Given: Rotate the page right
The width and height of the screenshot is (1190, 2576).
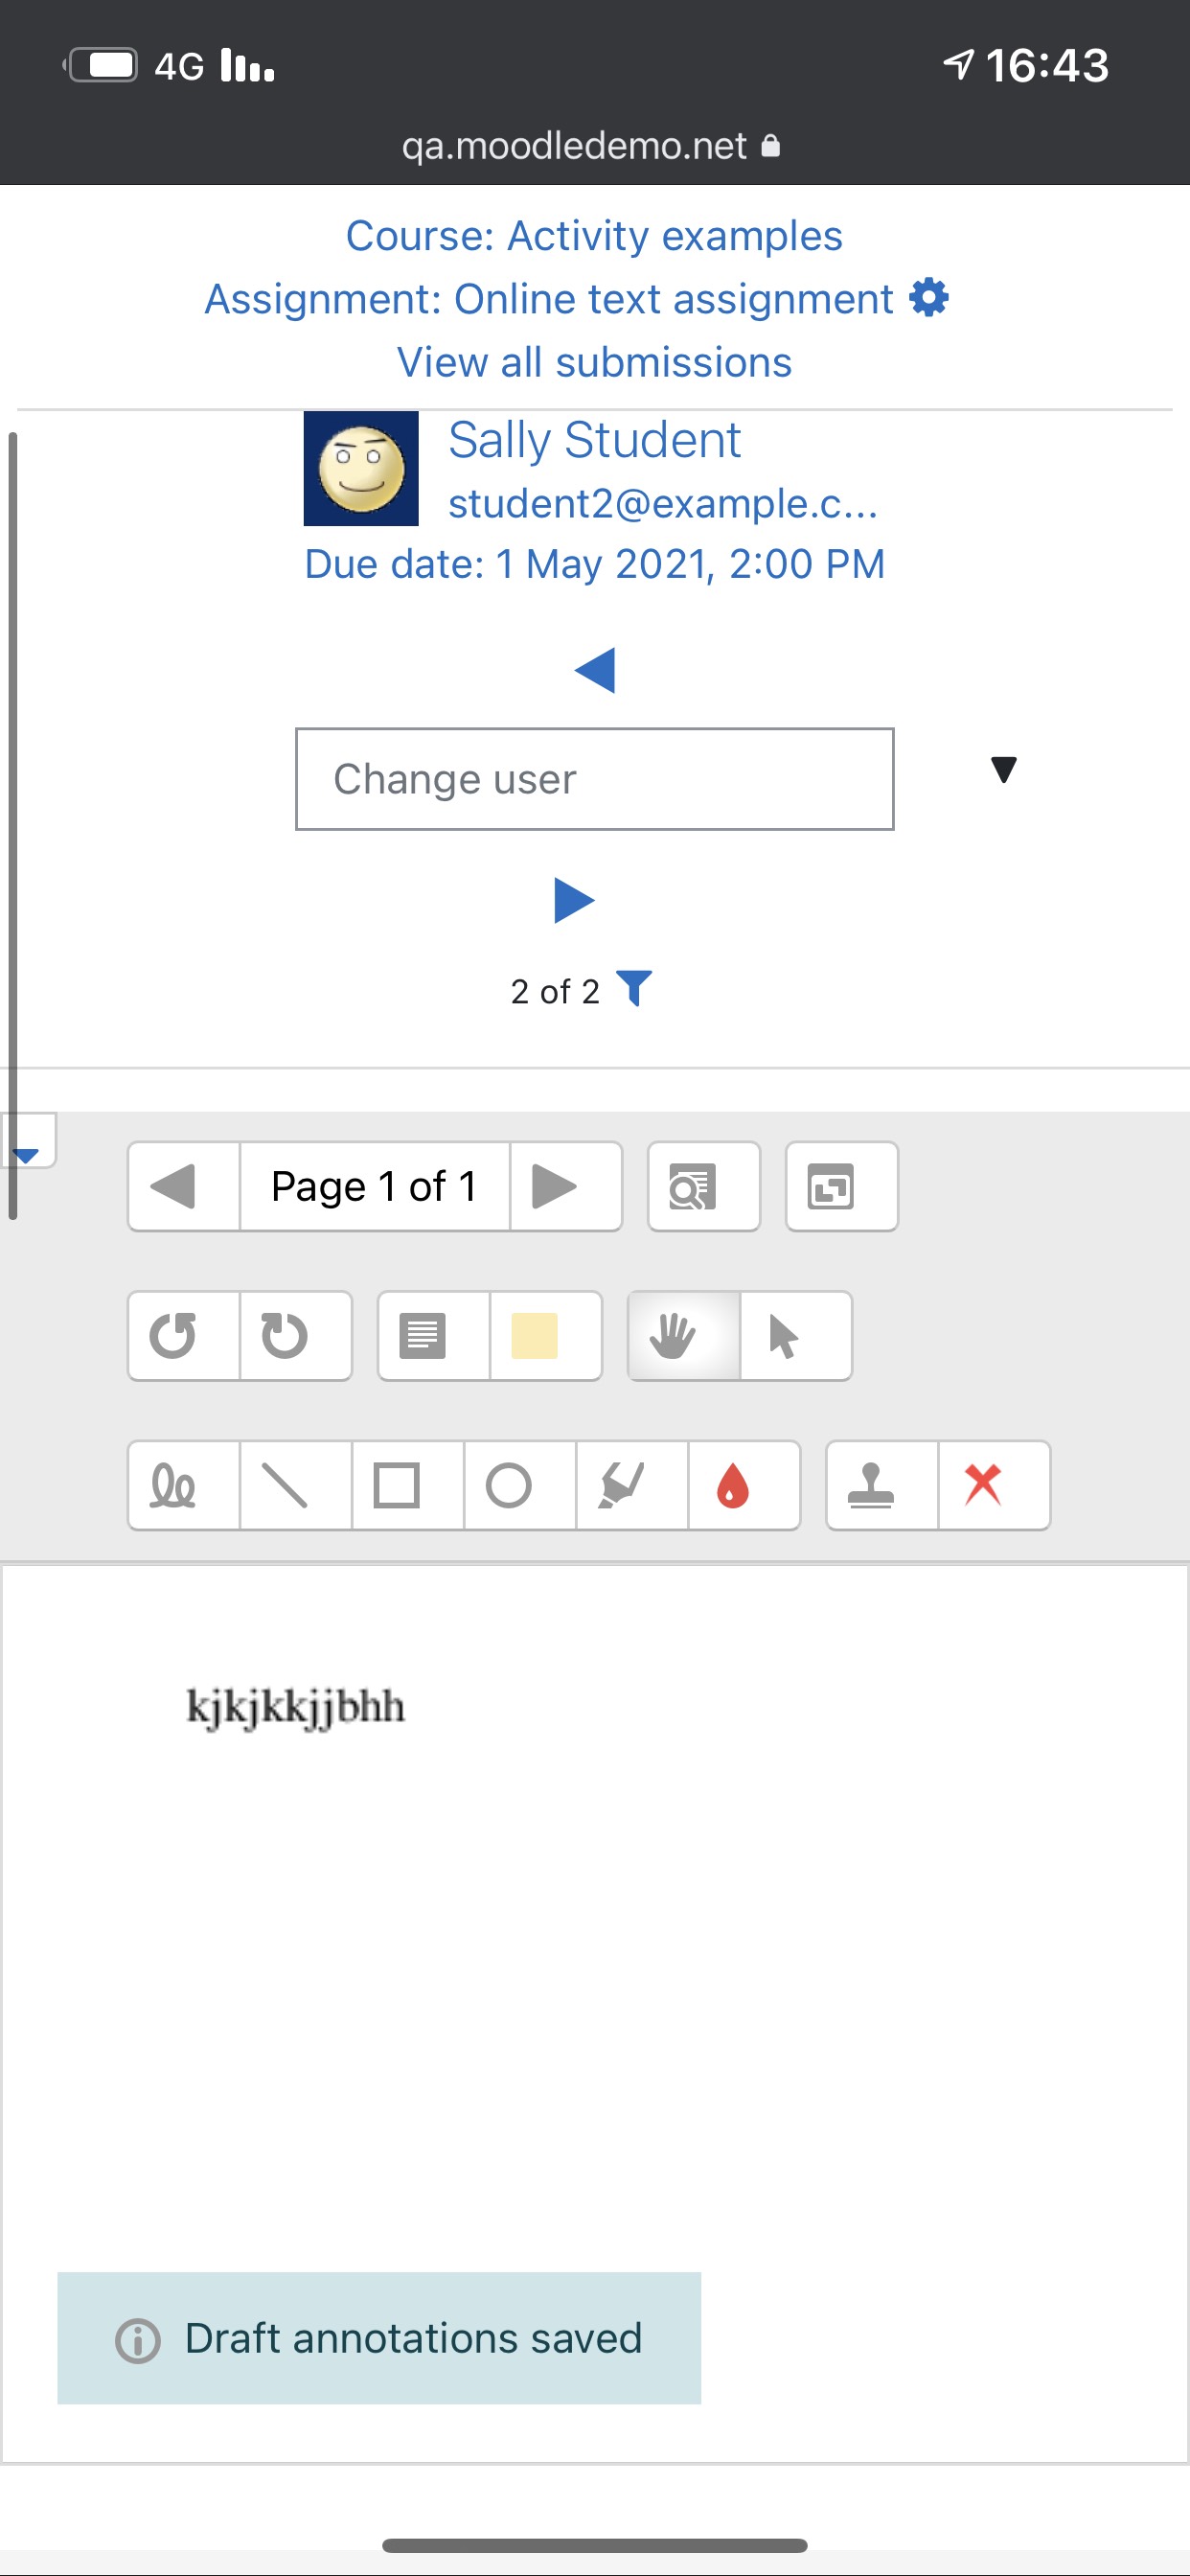Looking at the screenshot, I should pos(296,1336).
